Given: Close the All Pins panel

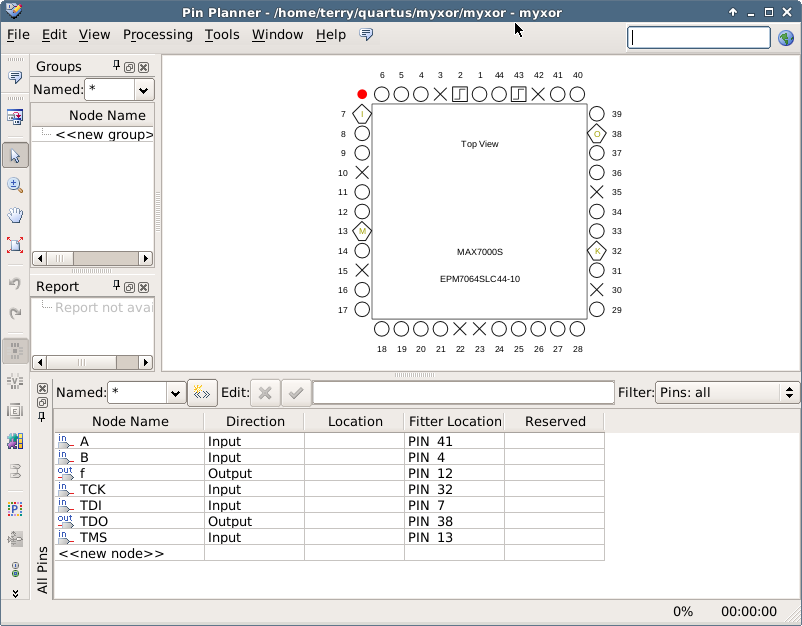Looking at the screenshot, I should pos(42,389).
